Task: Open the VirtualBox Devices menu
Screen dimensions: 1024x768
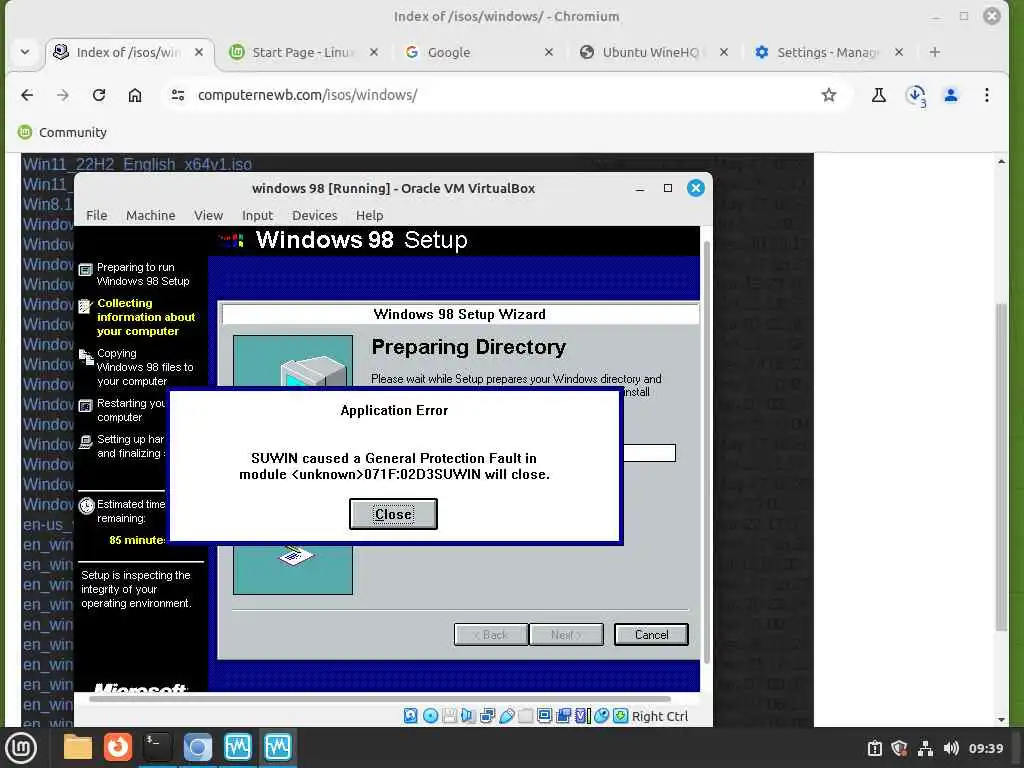Action: (x=315, y=215)
